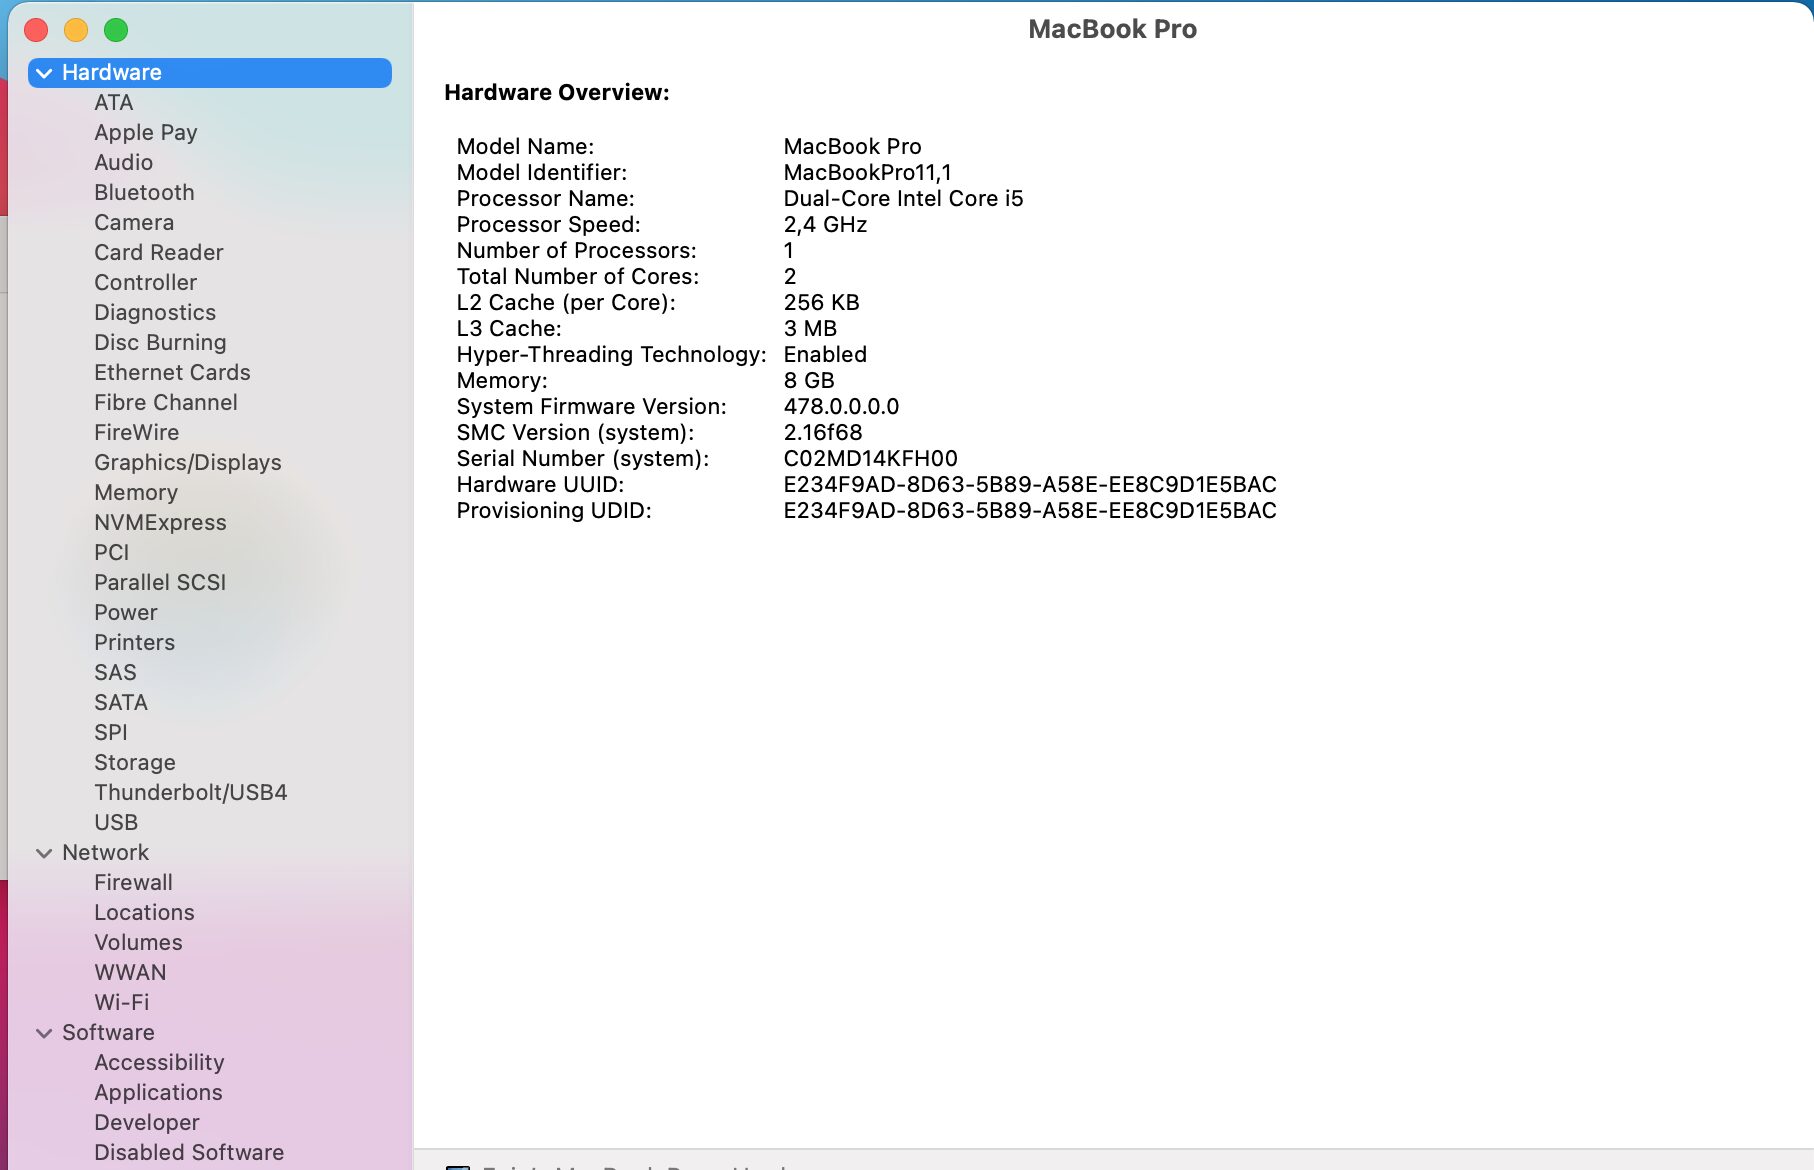
Task: Select ATA in the sidebar
Action: pos(114,103)
